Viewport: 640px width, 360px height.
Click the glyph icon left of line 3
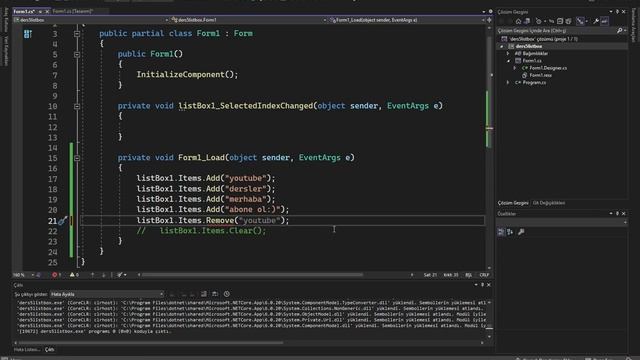tap(28, 34)
